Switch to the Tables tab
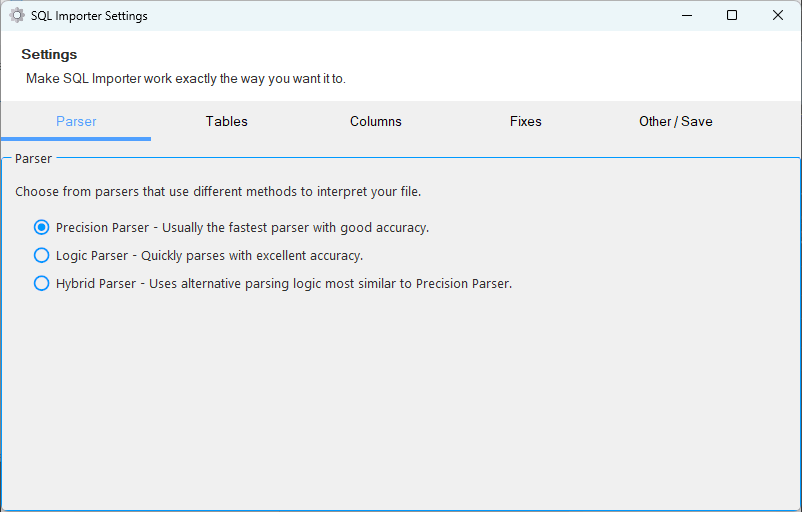This screenshot has height=512, width=802. [x=227, y=121]
